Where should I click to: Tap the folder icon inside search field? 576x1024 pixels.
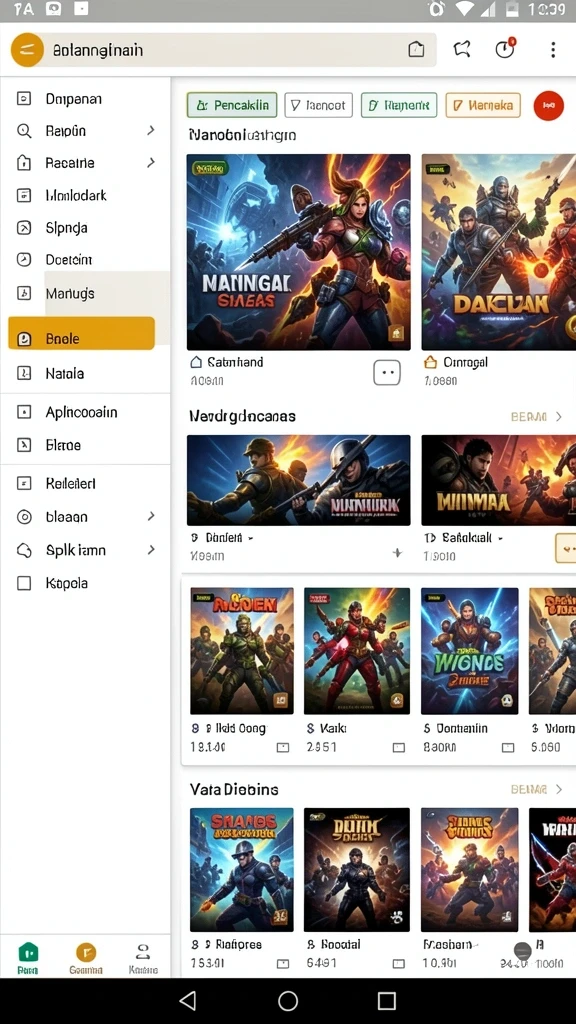coord(416,50)
